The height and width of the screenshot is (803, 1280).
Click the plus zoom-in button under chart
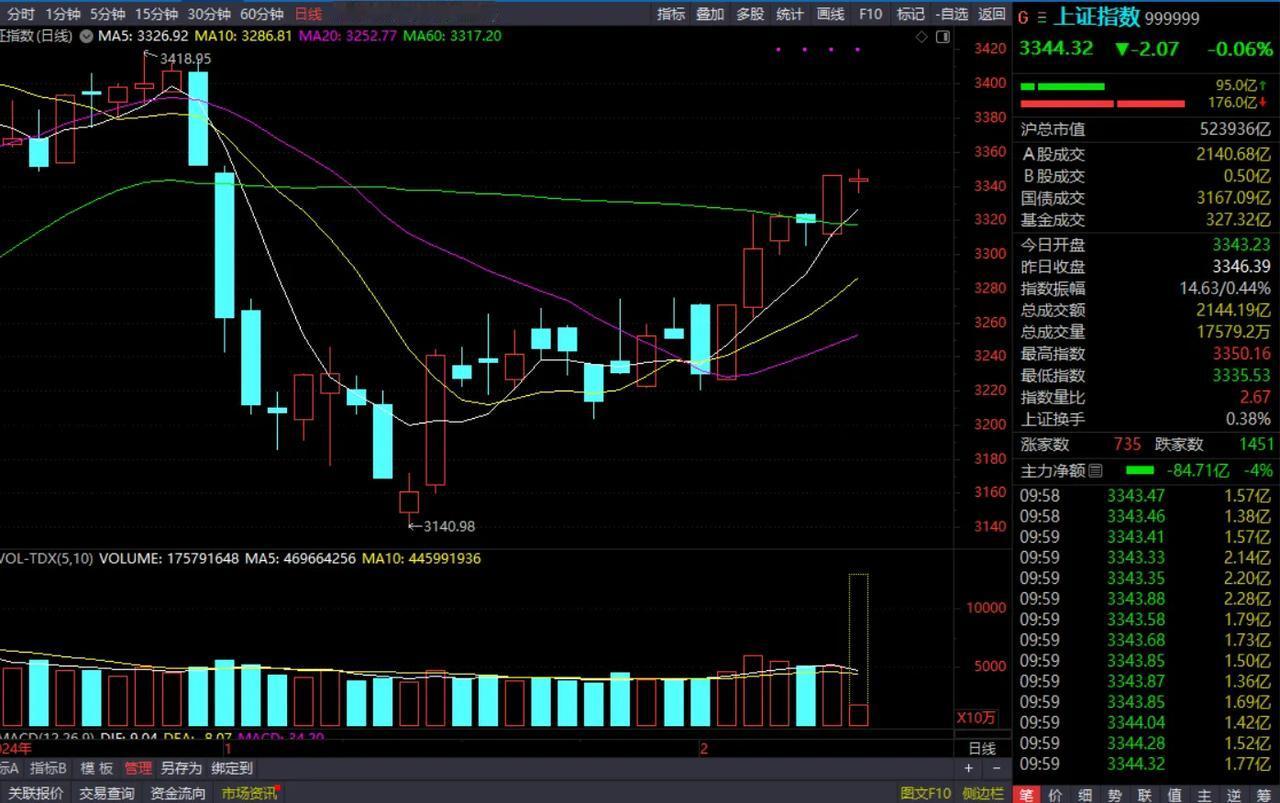pyautogui.click(x=968, y=768)
